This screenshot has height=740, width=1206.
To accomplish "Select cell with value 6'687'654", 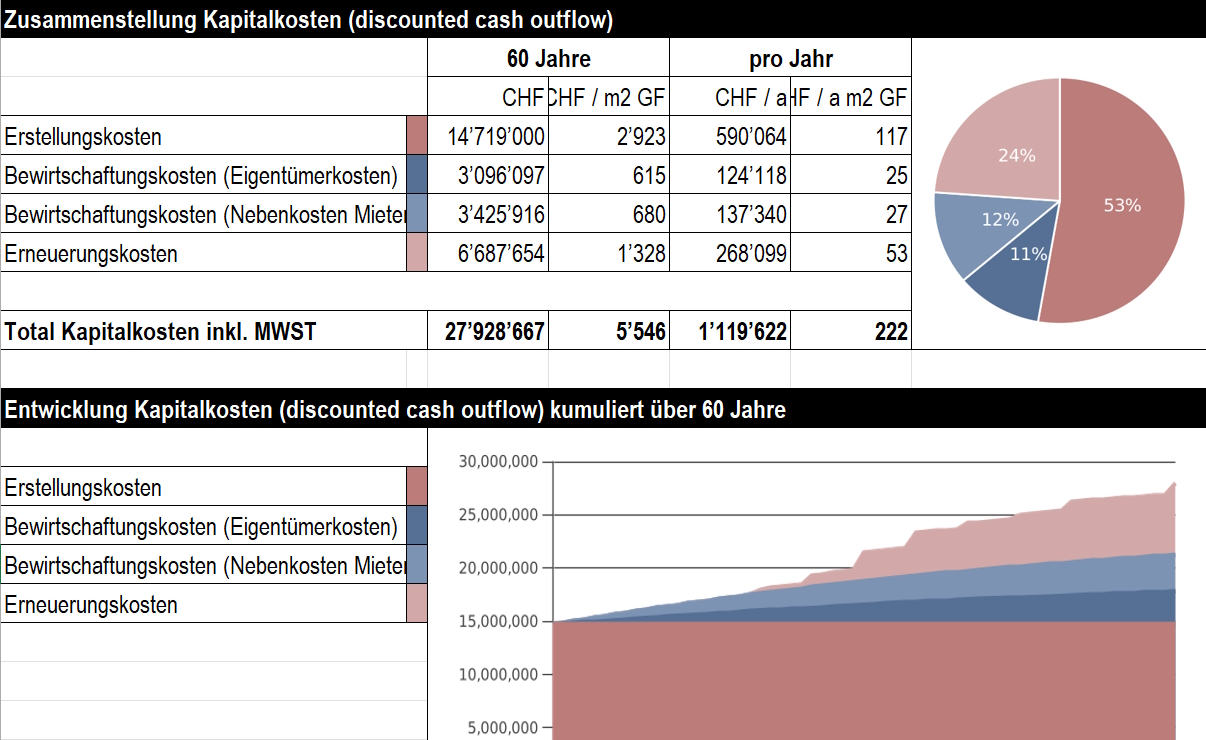I will pyautogui.click(x=488, y=252).
